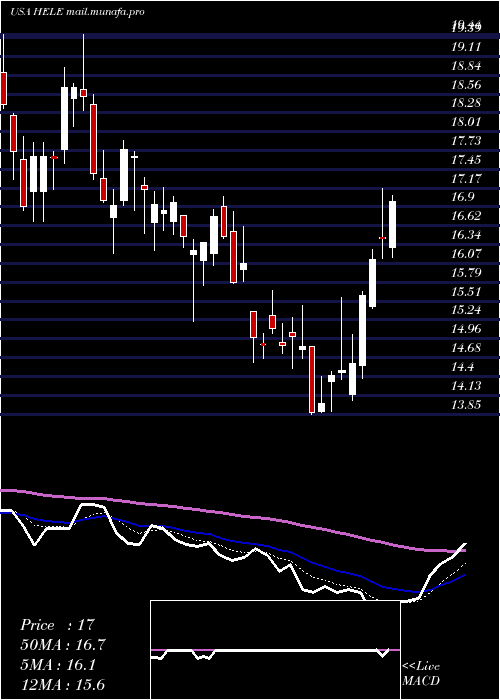
Task: Click the 16.34 price axis label
Action: 466,235
